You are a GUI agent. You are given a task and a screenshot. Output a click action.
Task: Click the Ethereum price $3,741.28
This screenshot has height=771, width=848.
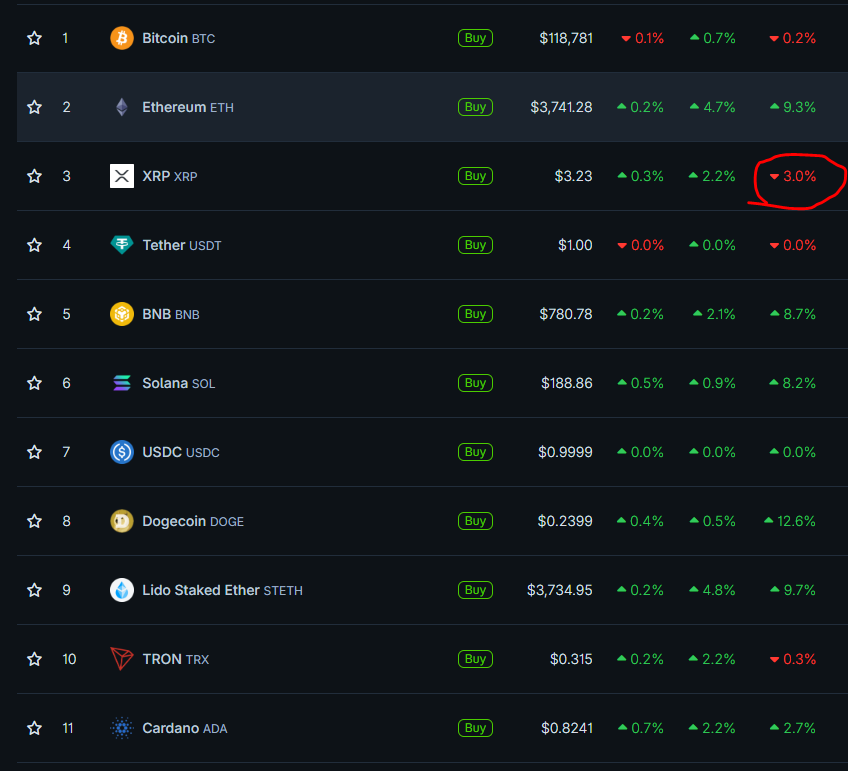561,107
